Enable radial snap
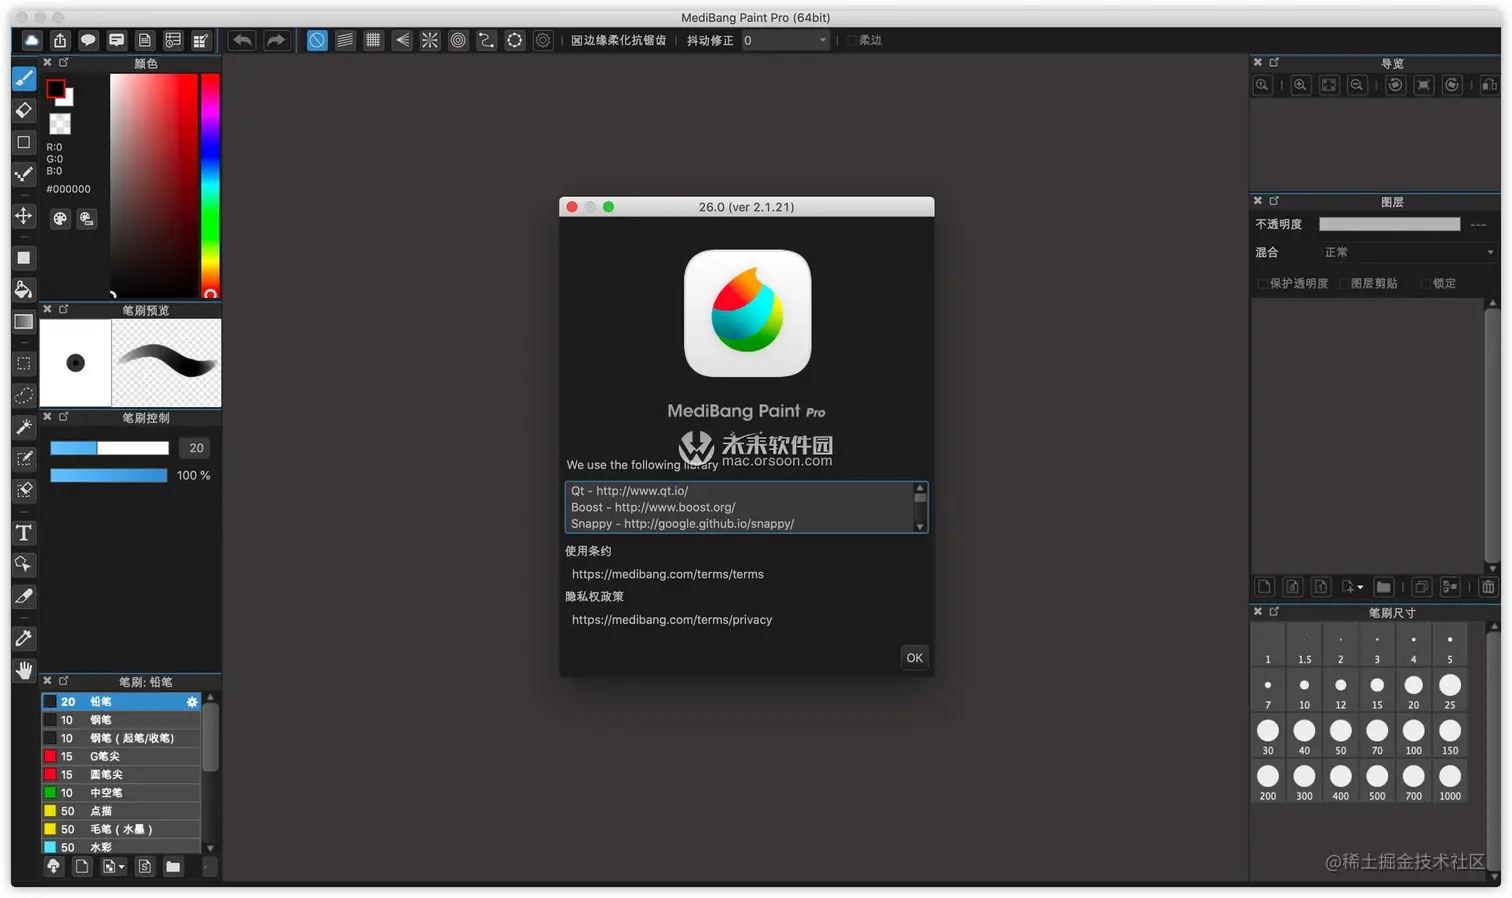This screenshot has width=1512, height=898. pos(430,40)
